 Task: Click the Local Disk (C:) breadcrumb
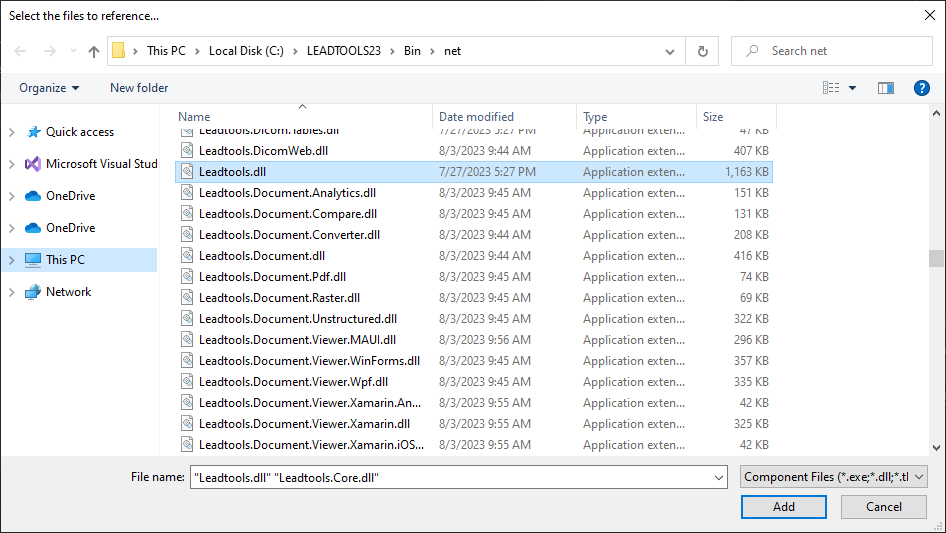tap(246, 51)
